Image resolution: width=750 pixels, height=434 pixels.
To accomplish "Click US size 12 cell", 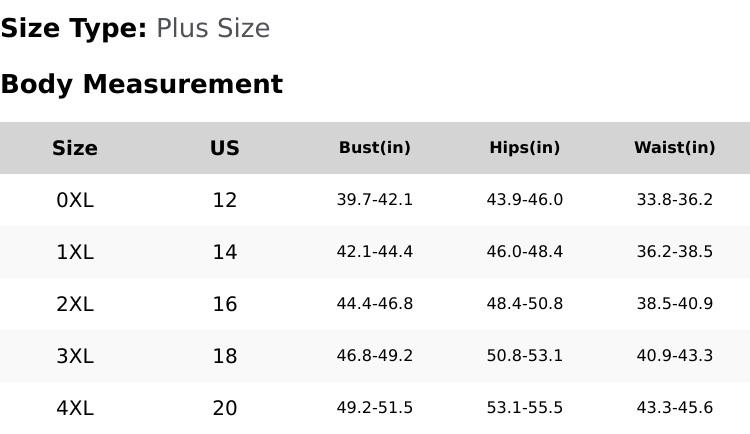I will pos(225,200).
